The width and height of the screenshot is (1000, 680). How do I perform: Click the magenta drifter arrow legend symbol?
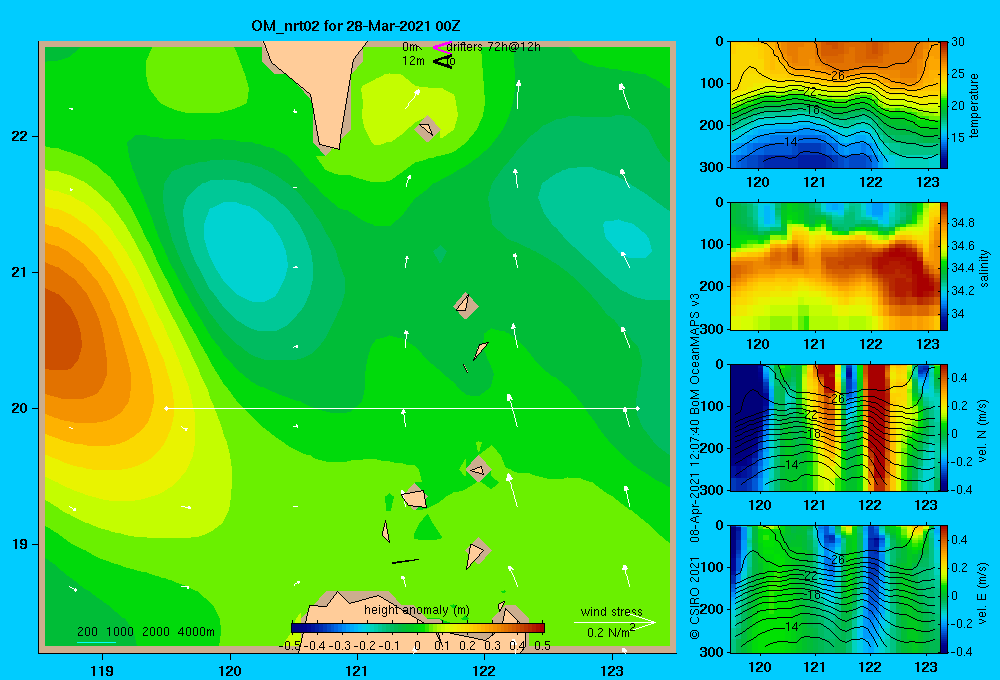[x=441, y=47]
